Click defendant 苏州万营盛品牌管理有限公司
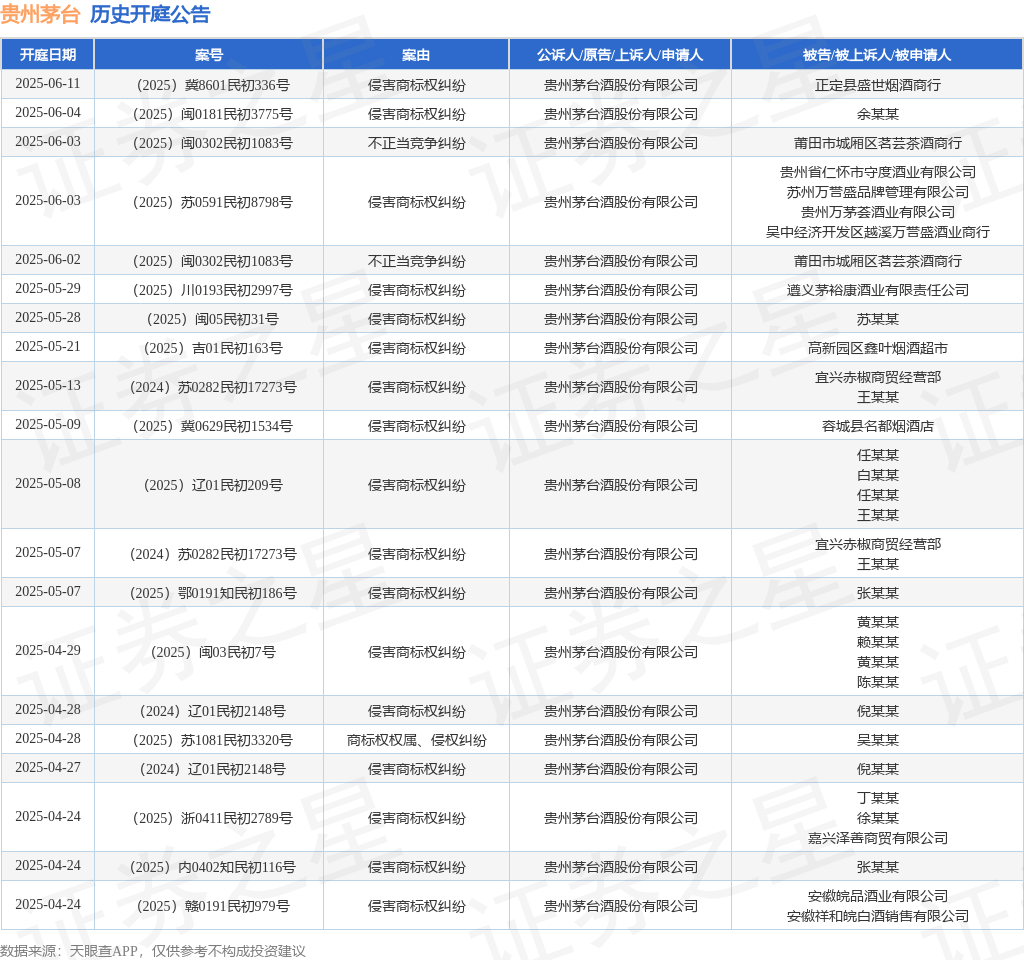 878,192
